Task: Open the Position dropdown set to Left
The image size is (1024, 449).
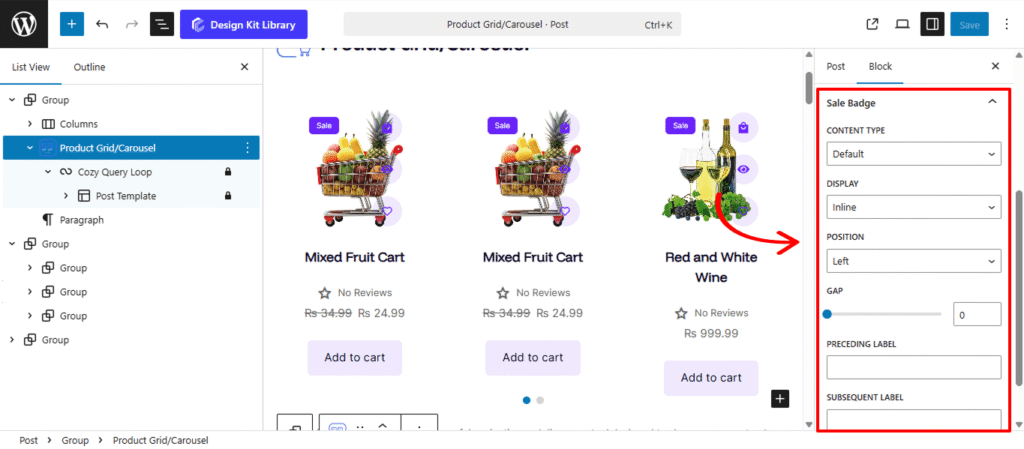Action: (x=914, y=261)
